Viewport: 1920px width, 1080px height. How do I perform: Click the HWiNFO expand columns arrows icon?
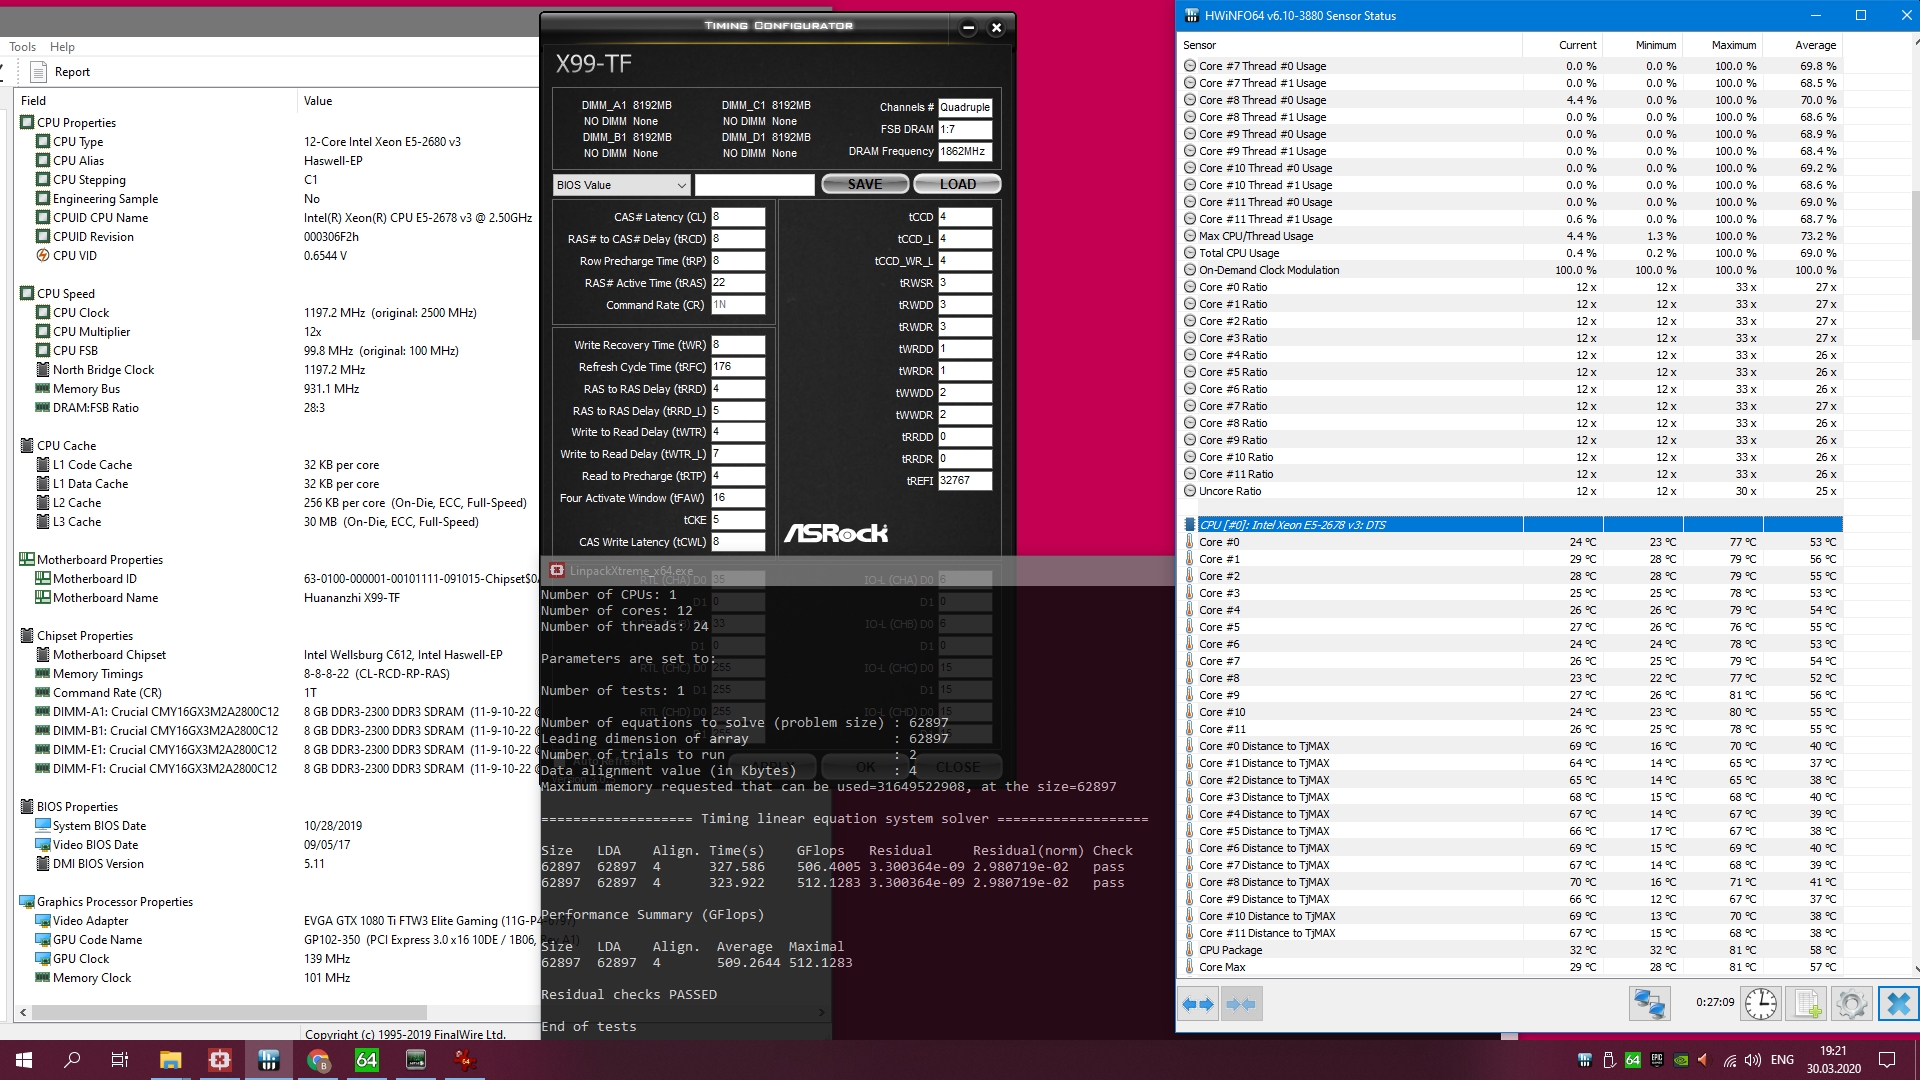pos(1198,1003)
